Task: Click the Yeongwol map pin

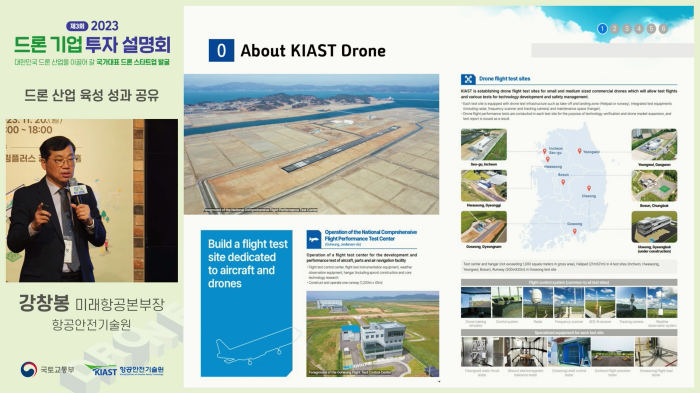Action: point(579,151)
